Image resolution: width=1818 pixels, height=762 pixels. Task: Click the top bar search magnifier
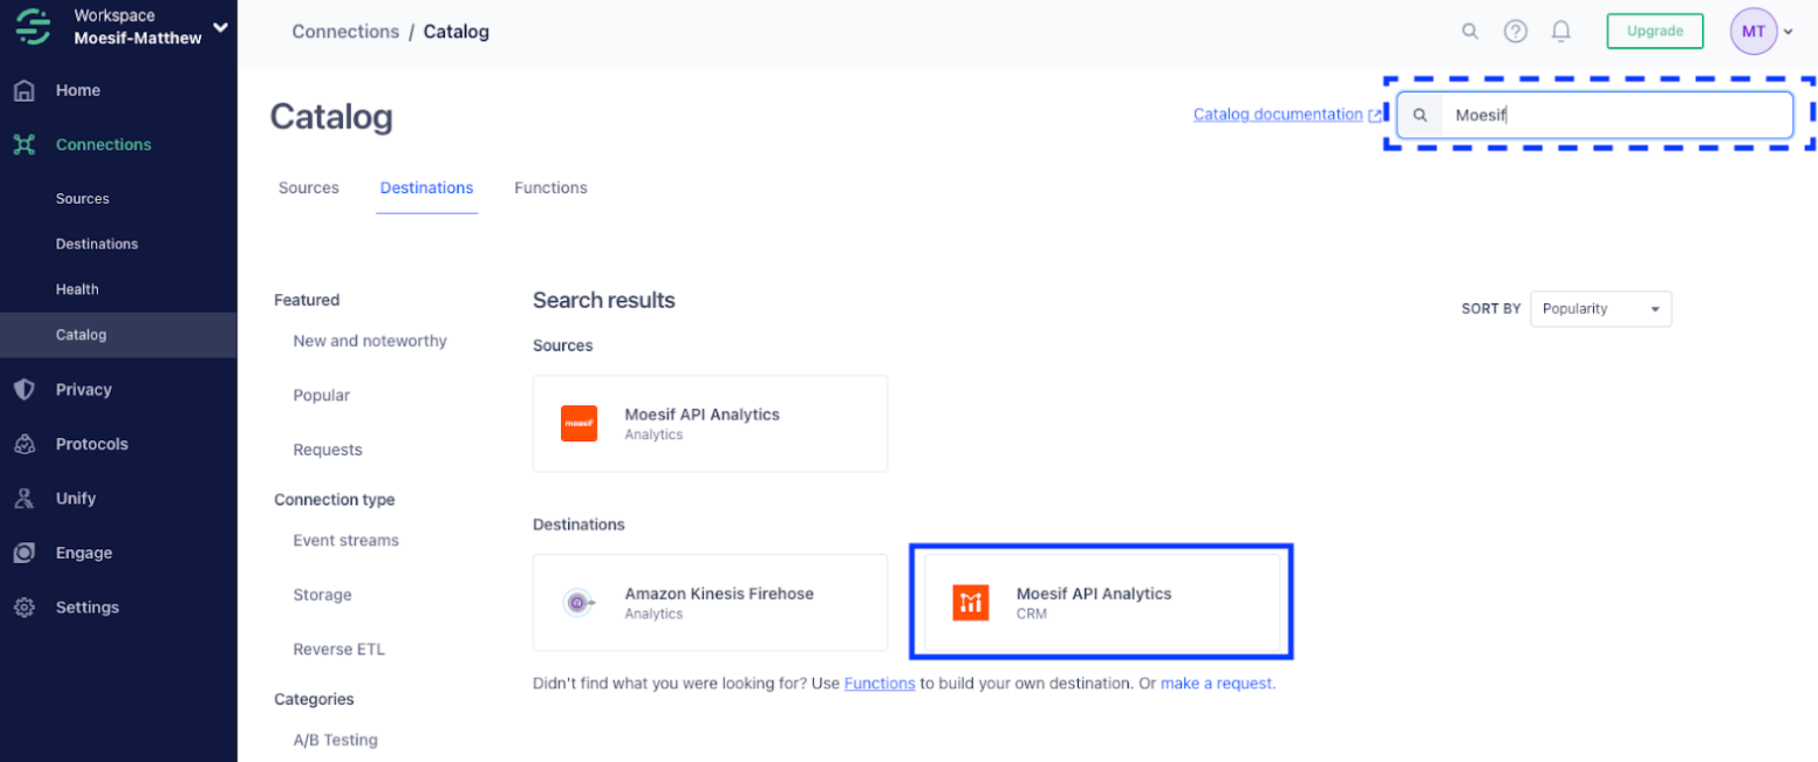[x=1470, y=31]
